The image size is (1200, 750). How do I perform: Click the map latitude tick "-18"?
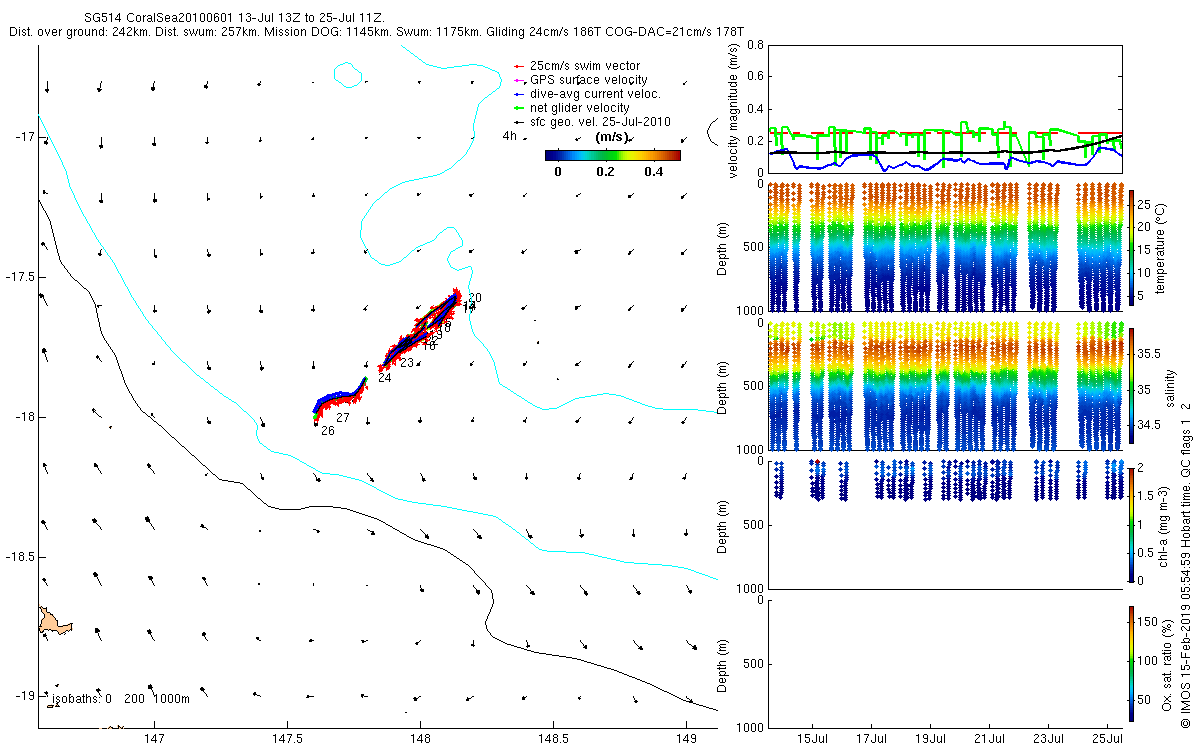click(24, 417)
